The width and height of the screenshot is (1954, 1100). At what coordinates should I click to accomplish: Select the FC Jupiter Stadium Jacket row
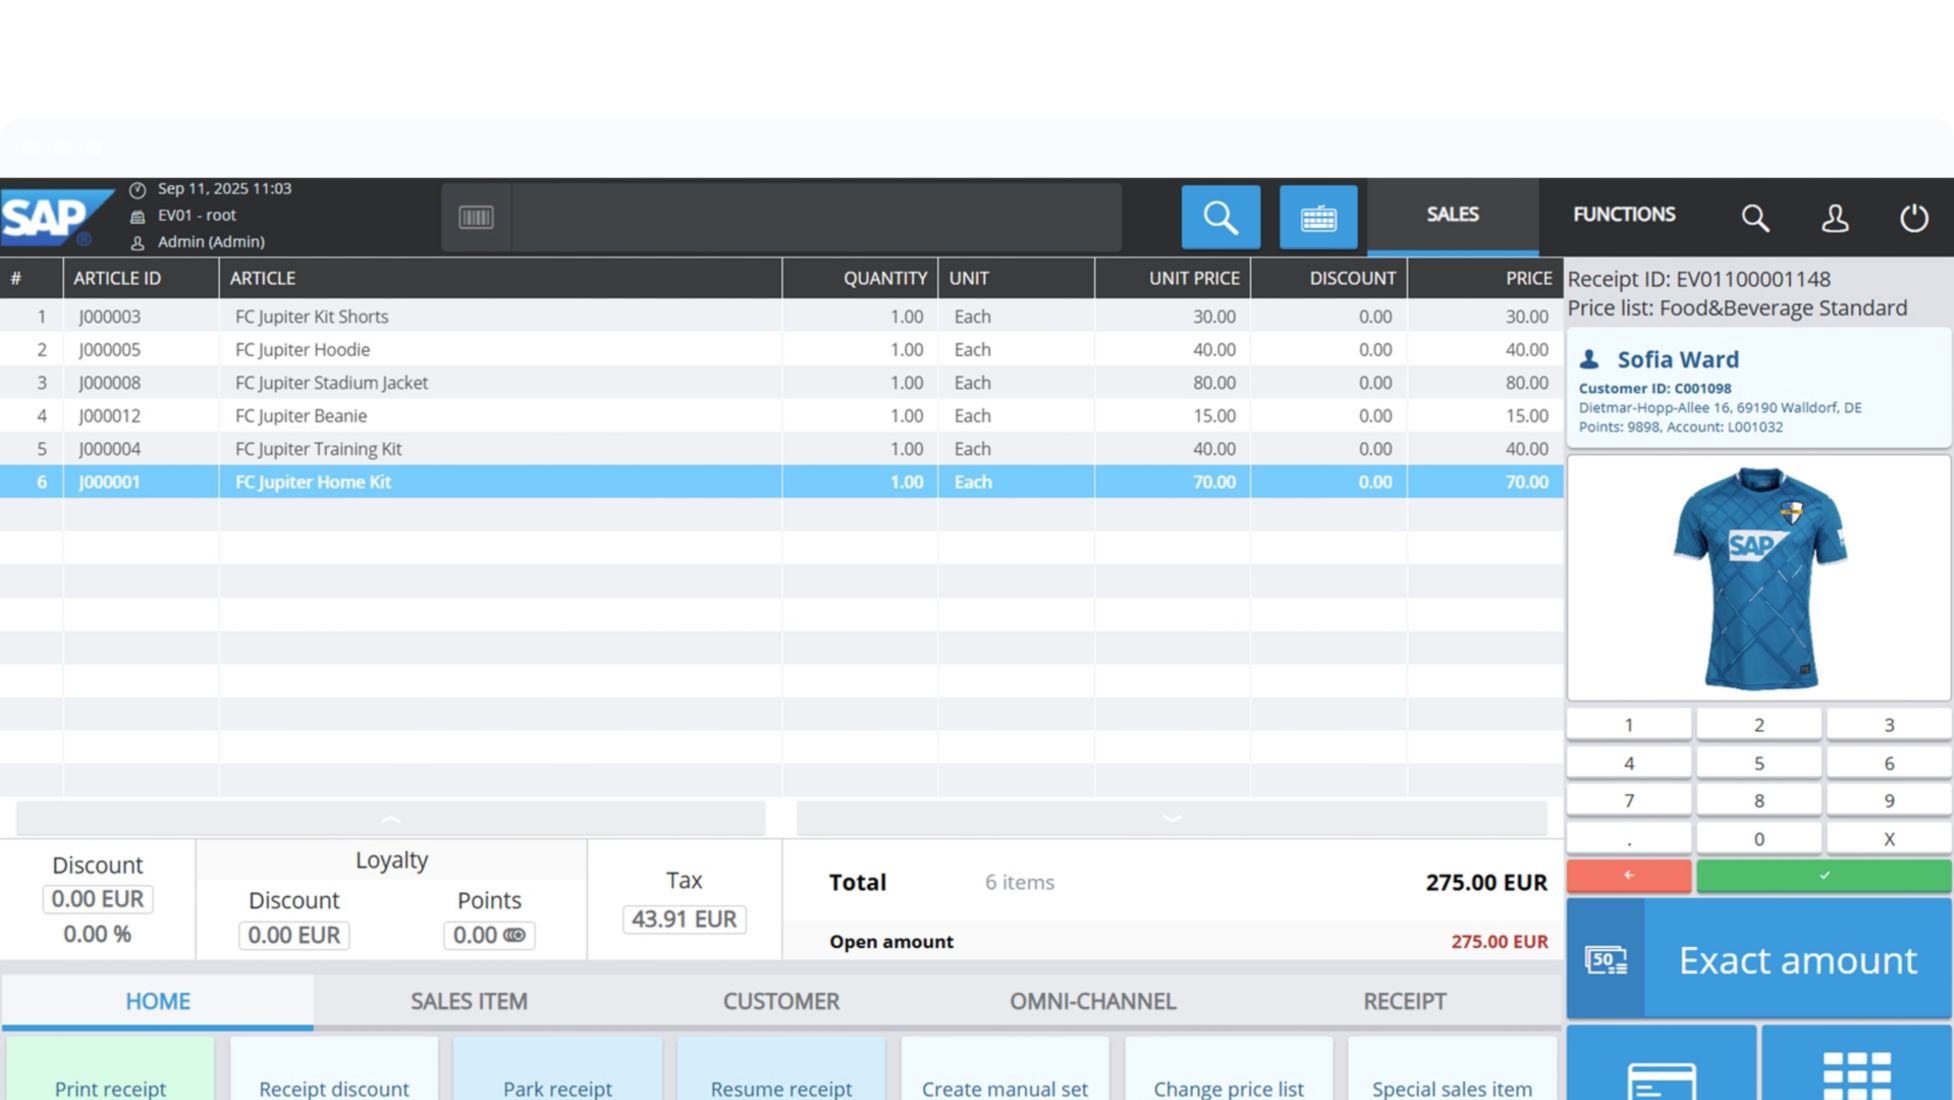pos(331,382)
